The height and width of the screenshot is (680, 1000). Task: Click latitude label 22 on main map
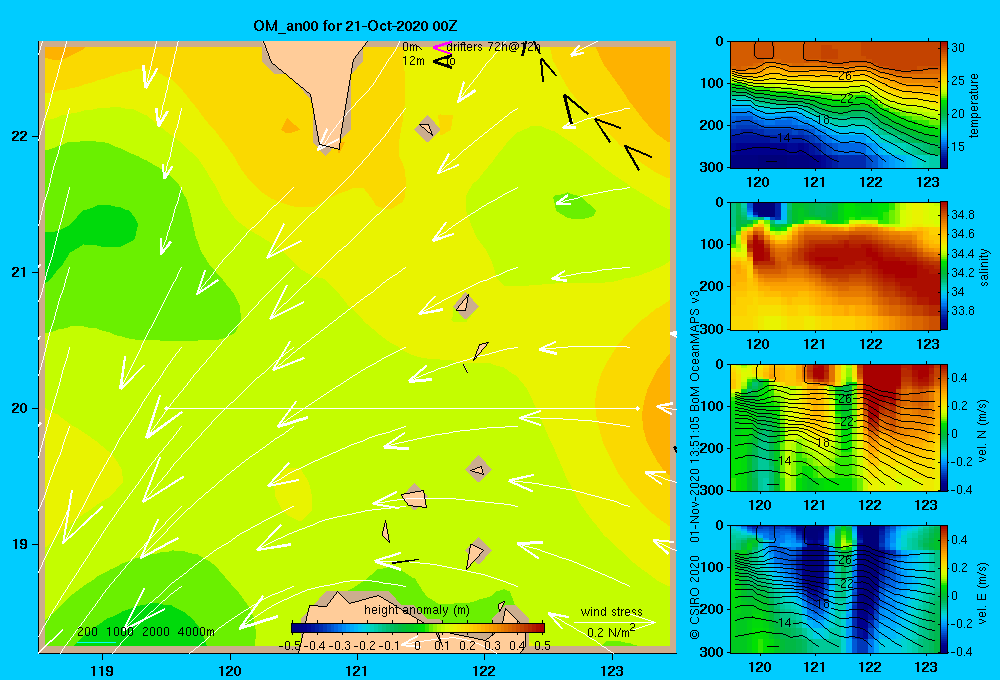pyautogui.click(x=19, y=136)
